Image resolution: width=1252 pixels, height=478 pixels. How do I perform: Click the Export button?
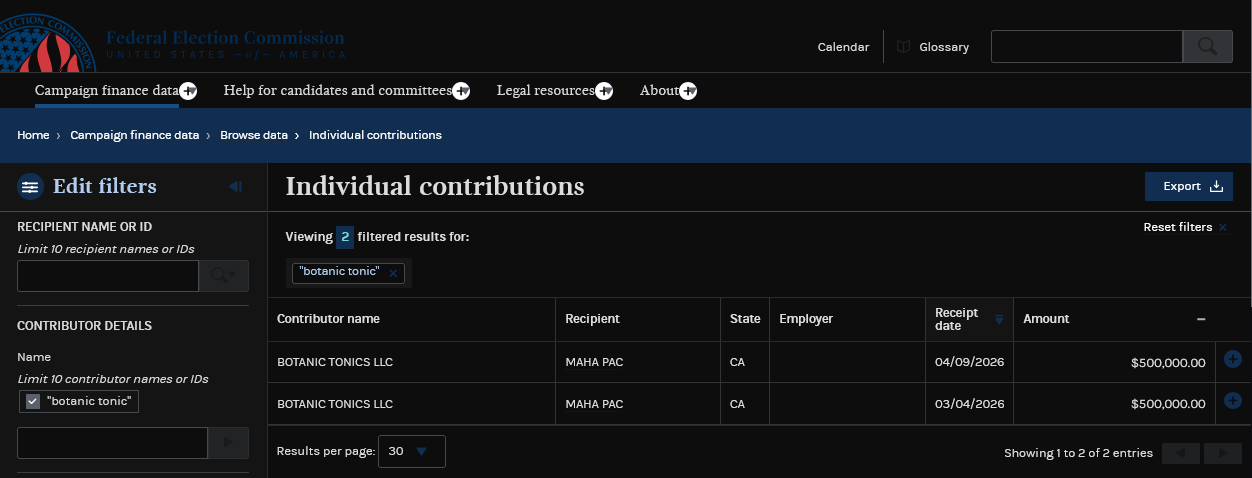[1189, 186]
